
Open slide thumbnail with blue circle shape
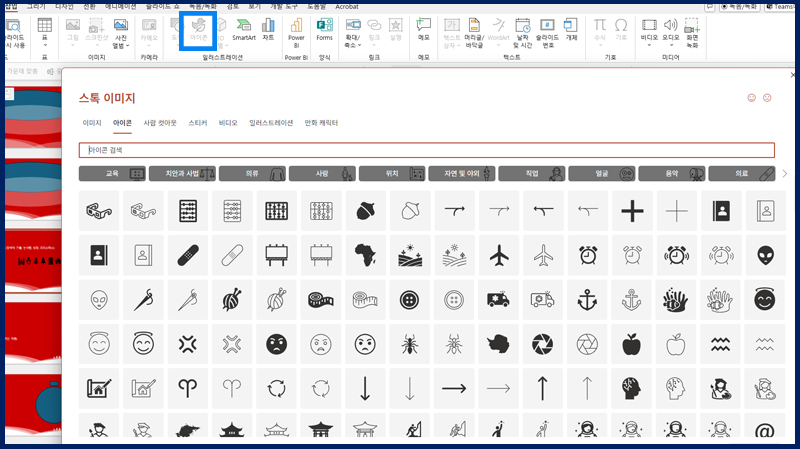point(33,403)
